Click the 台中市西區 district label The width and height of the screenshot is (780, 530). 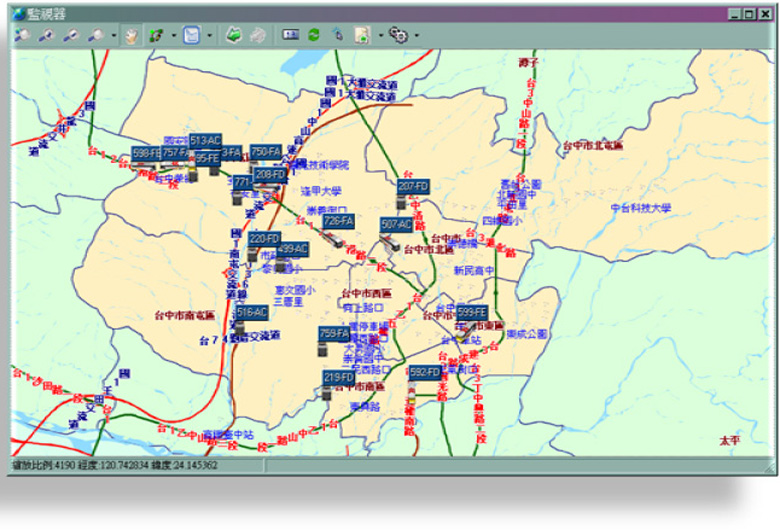367,294
